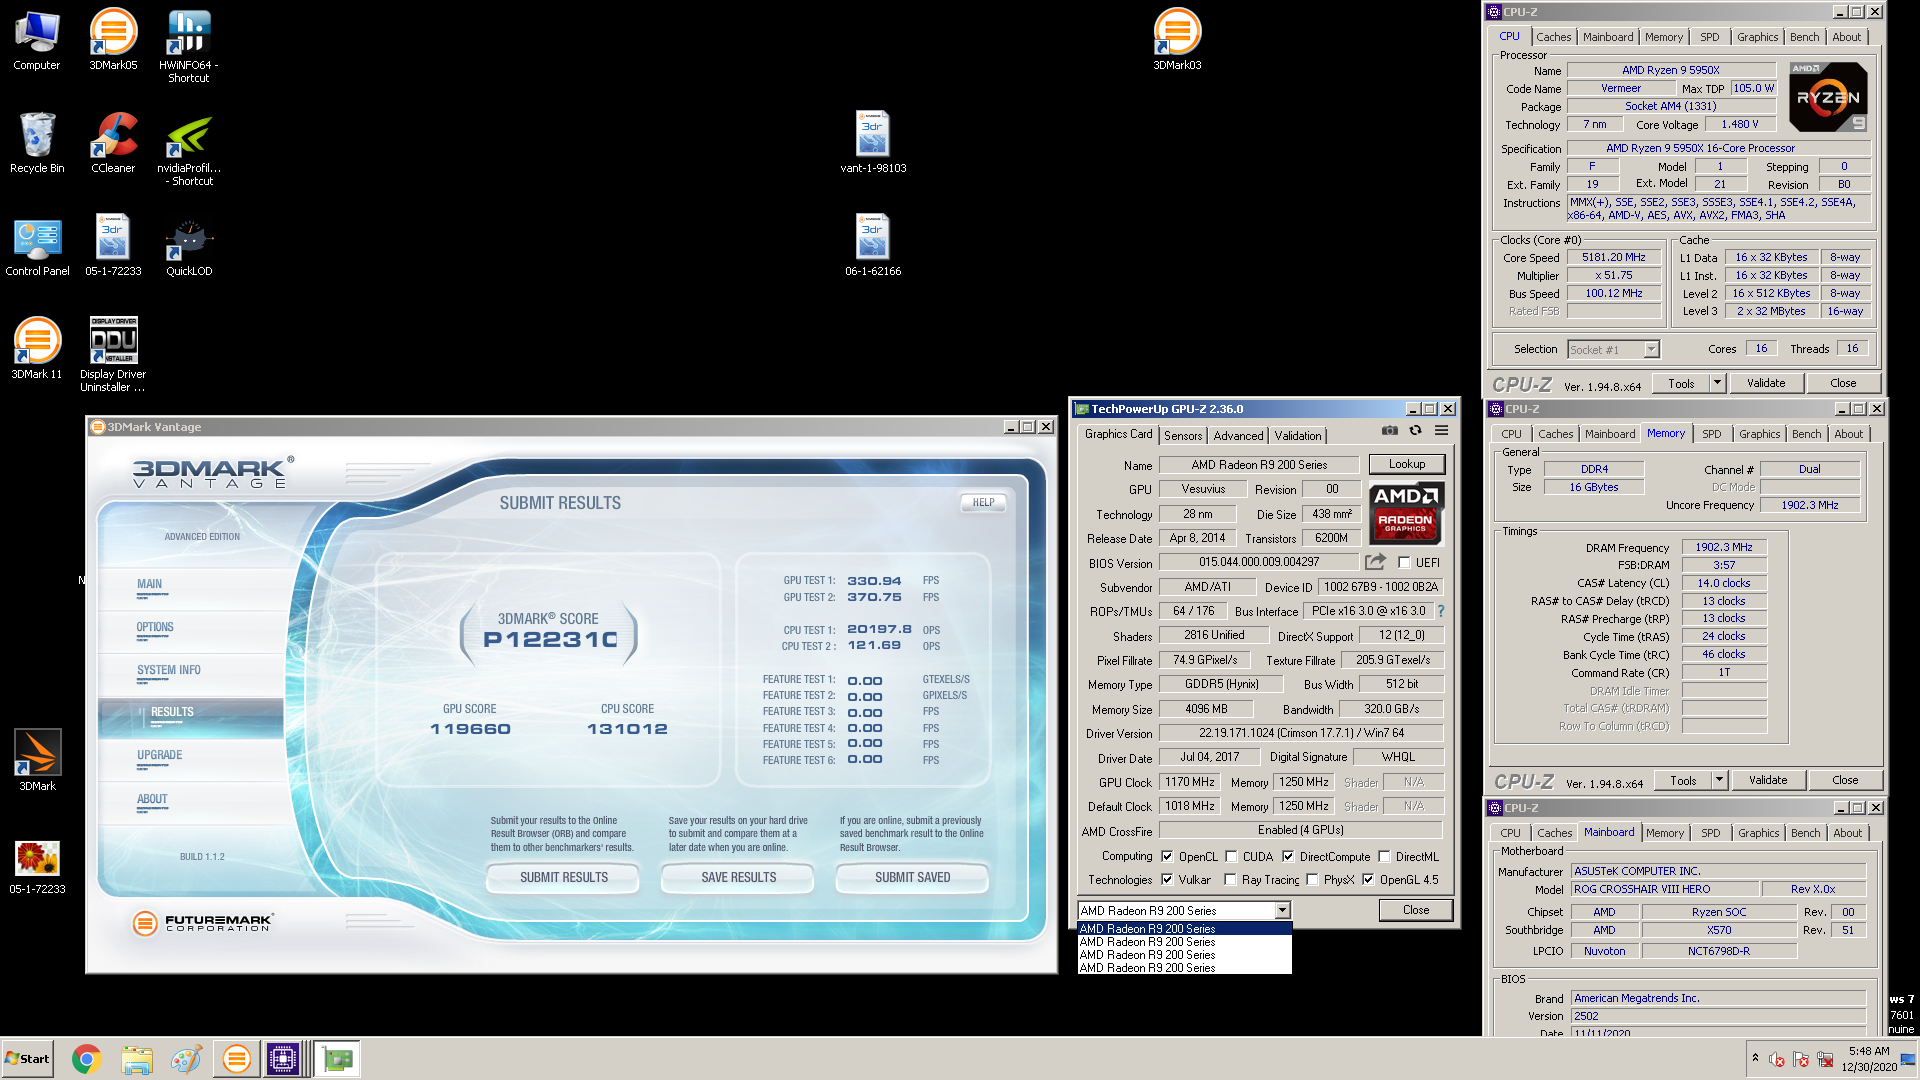Toggle the PhysX checkbox

1312,880
